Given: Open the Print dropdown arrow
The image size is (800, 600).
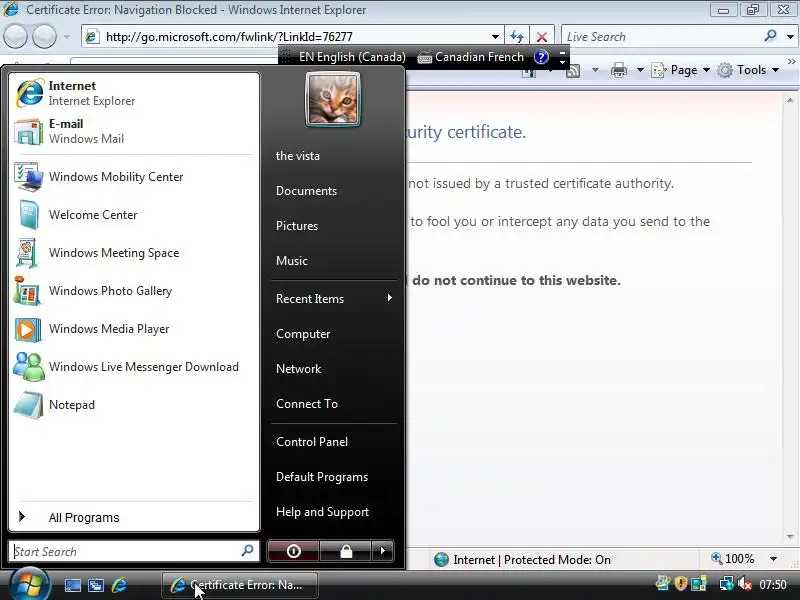Looking at the screenshot, I should (x=640, y=70).
